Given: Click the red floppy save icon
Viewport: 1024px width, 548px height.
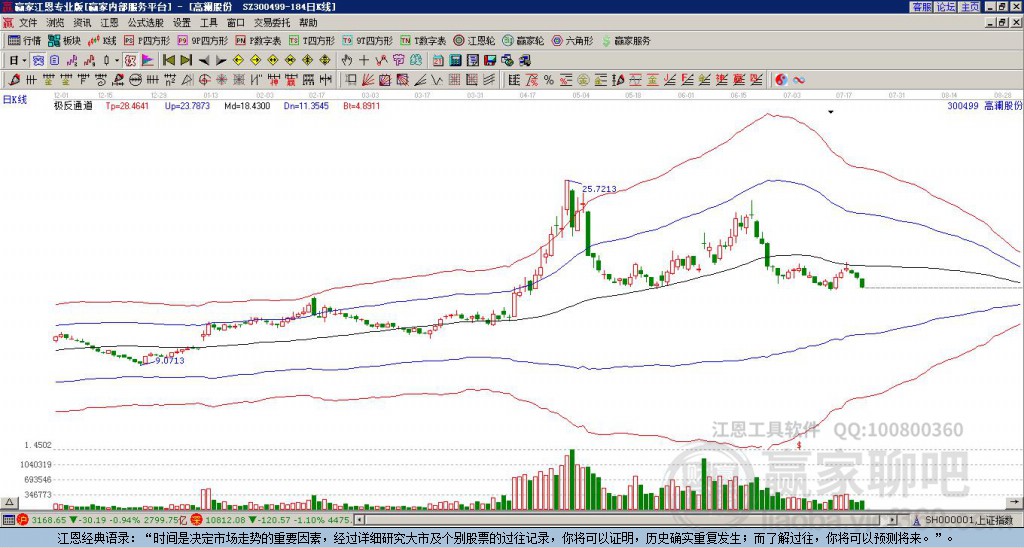Looking at the screenshot, I should [x=490, y=60].
